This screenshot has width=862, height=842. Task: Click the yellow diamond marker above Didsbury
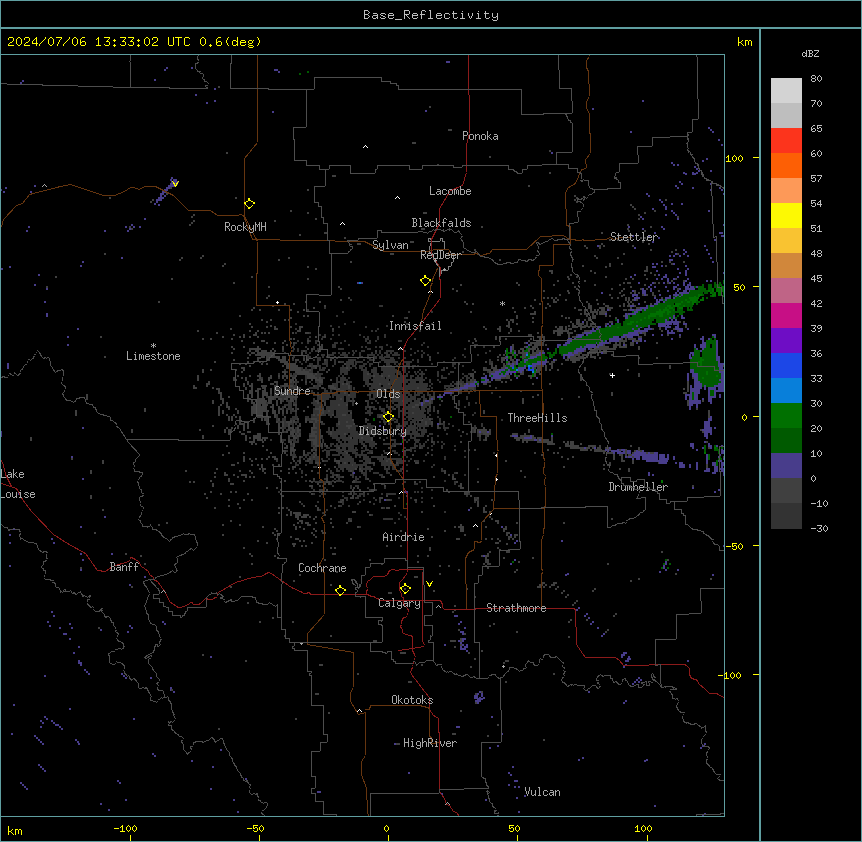pyautogui.click(x=388, y=417)
